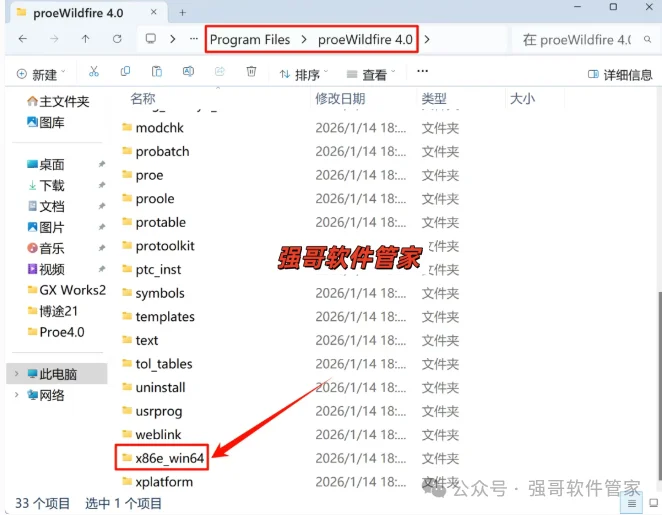
Task: Sort by 名称 column header
Action: click(143, 98)
